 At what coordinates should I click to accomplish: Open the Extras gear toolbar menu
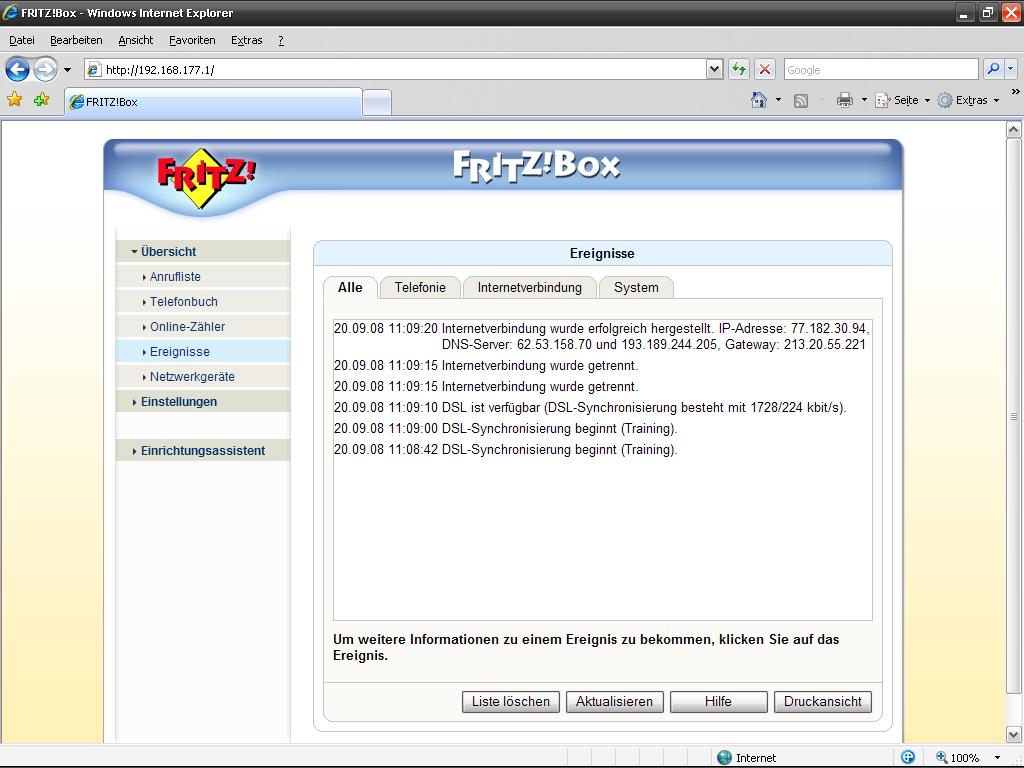(x=968, y=100)
